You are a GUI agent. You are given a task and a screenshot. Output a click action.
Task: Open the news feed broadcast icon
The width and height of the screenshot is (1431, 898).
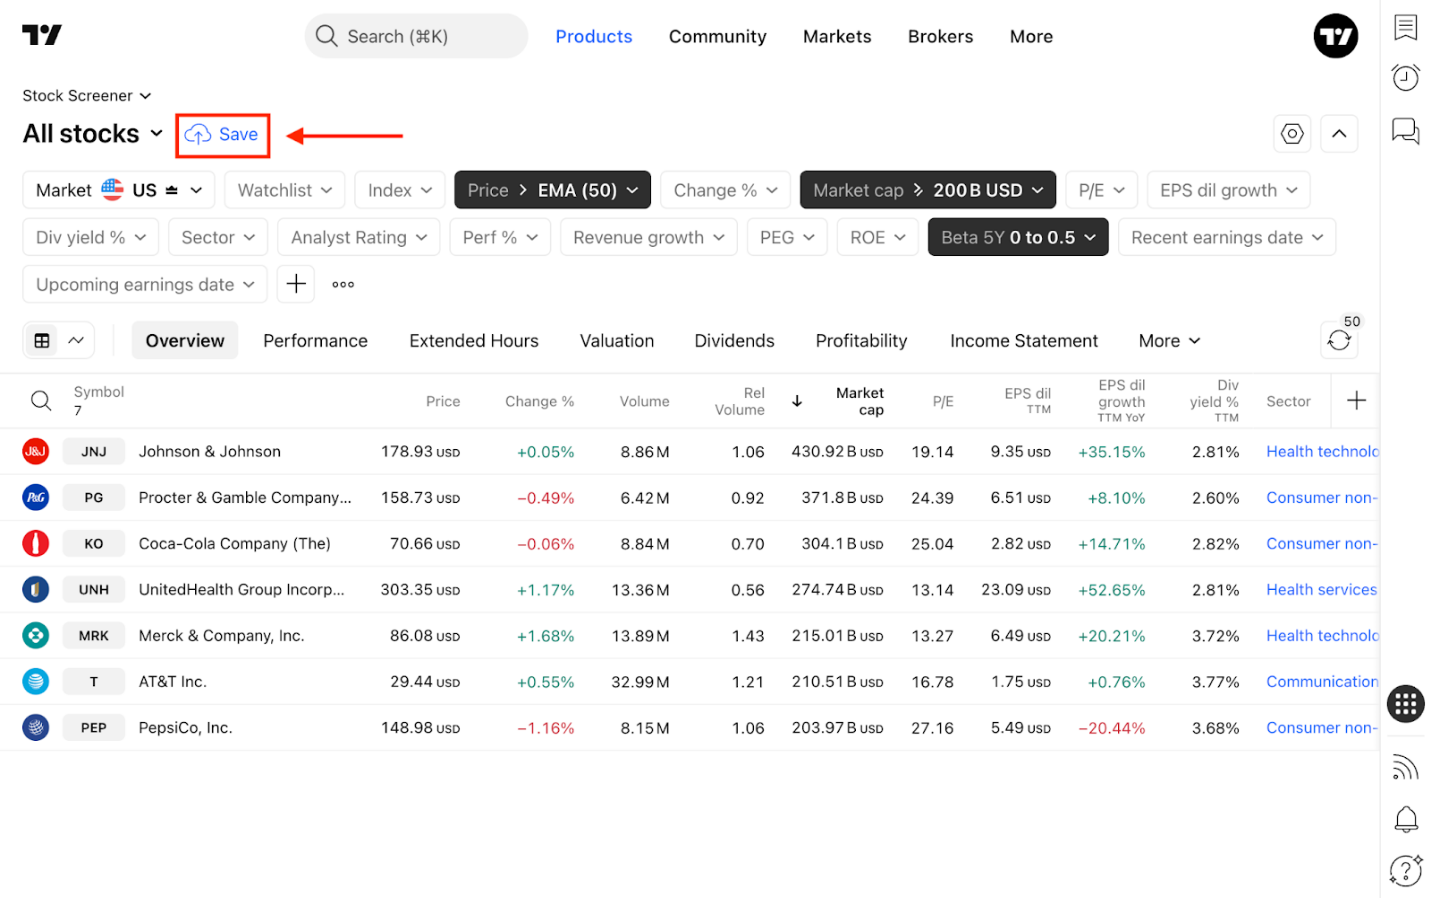click(x=1405, y=767)
